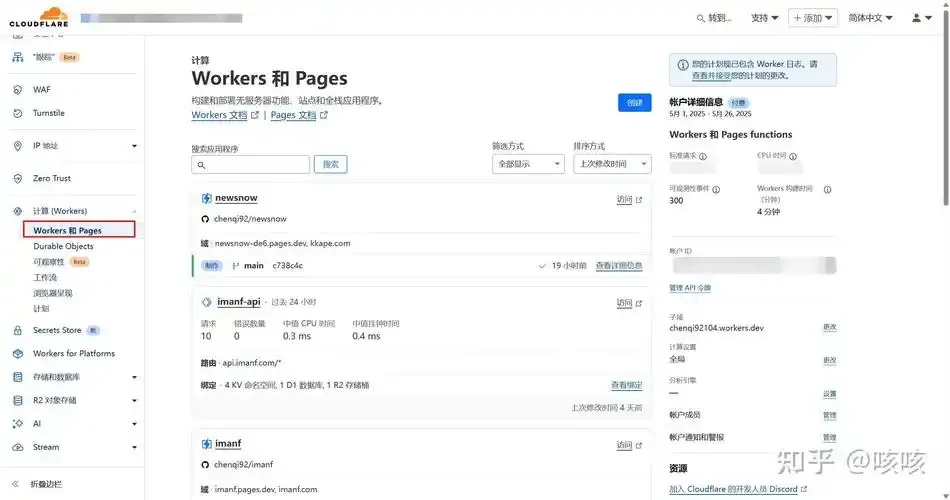950x500 pixels.
Task: Open the Simplified Chinese language dropdown
Action: tap(870, 18)
